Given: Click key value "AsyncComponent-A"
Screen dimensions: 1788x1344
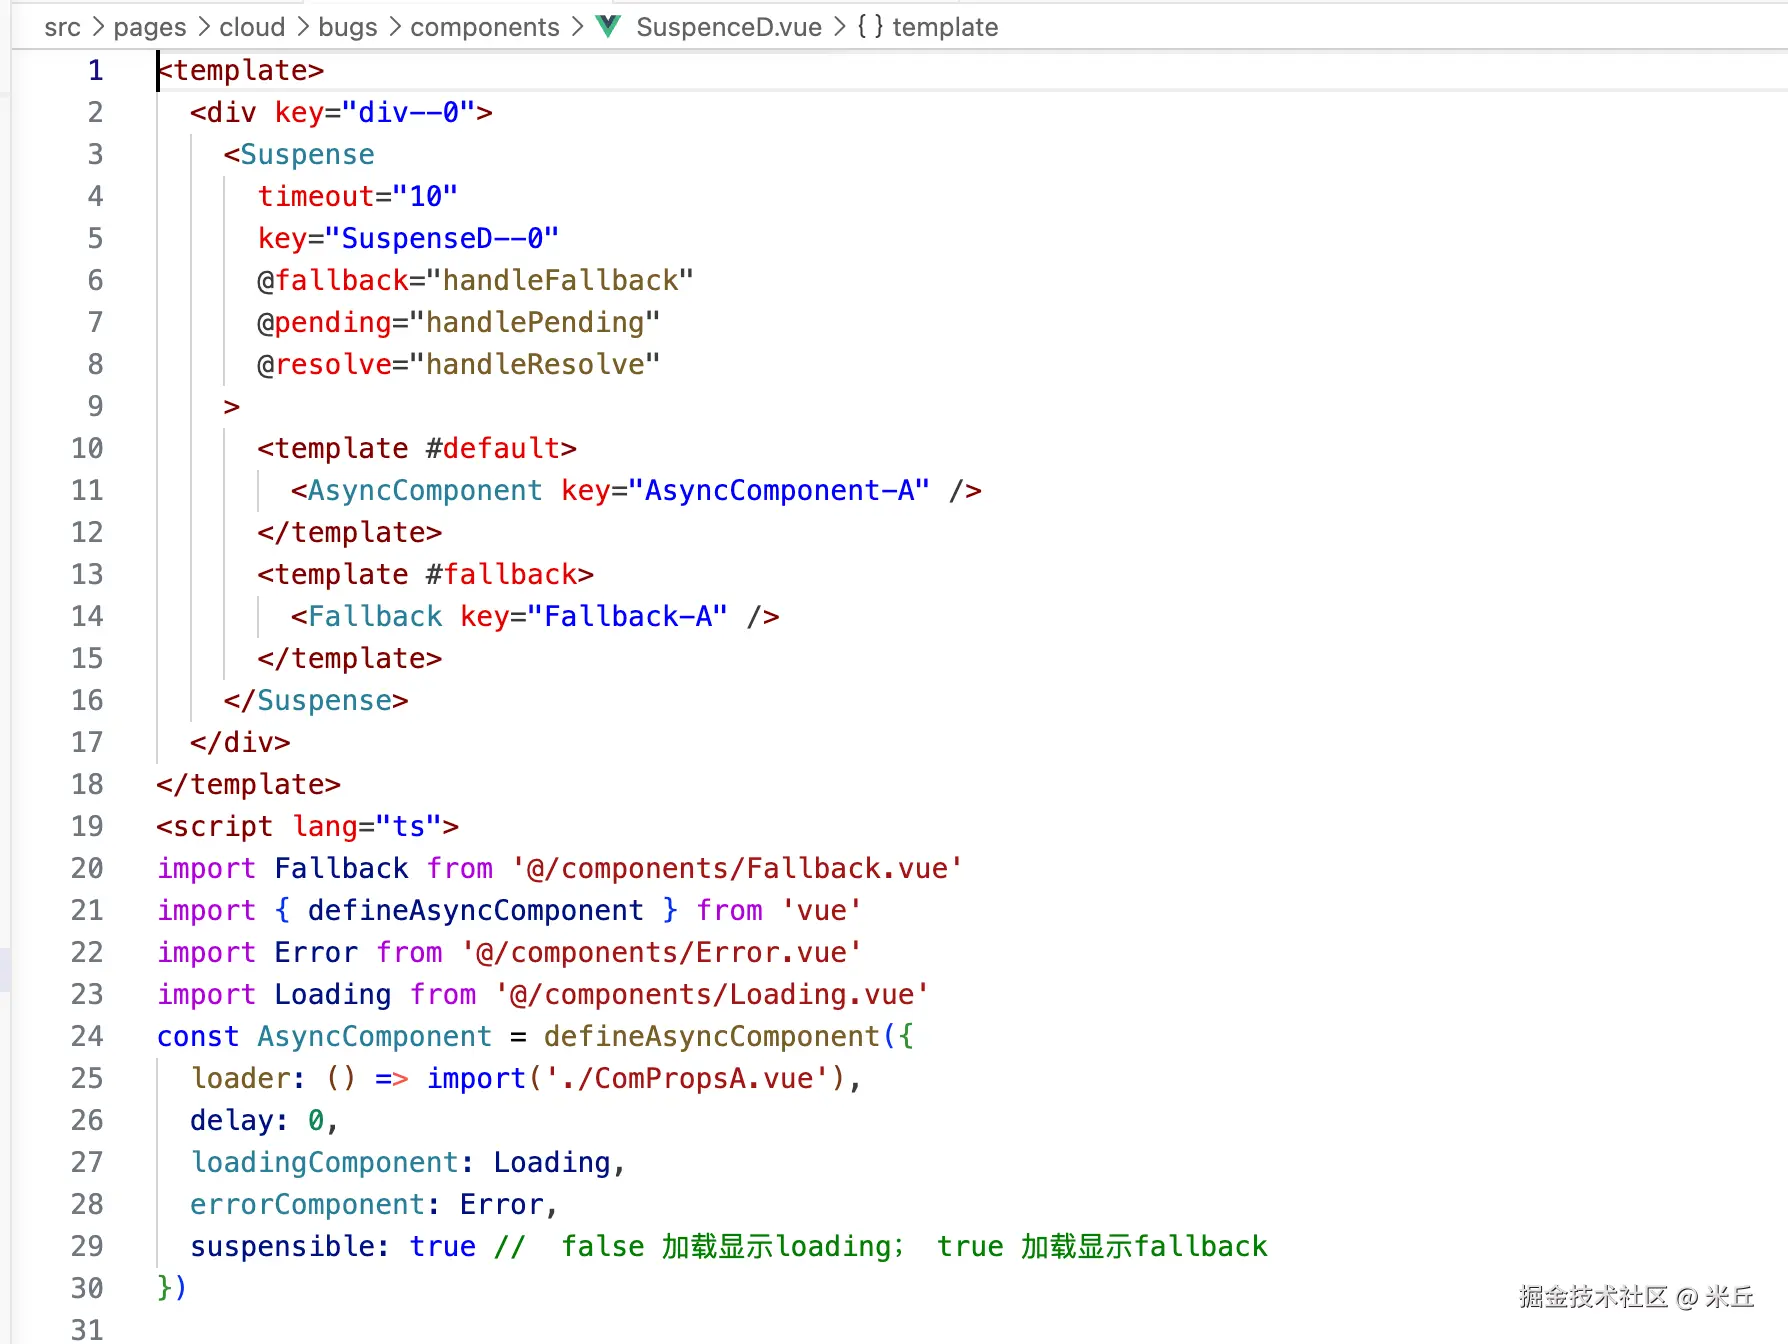Looking at the screenshot, I should (779, 490).
